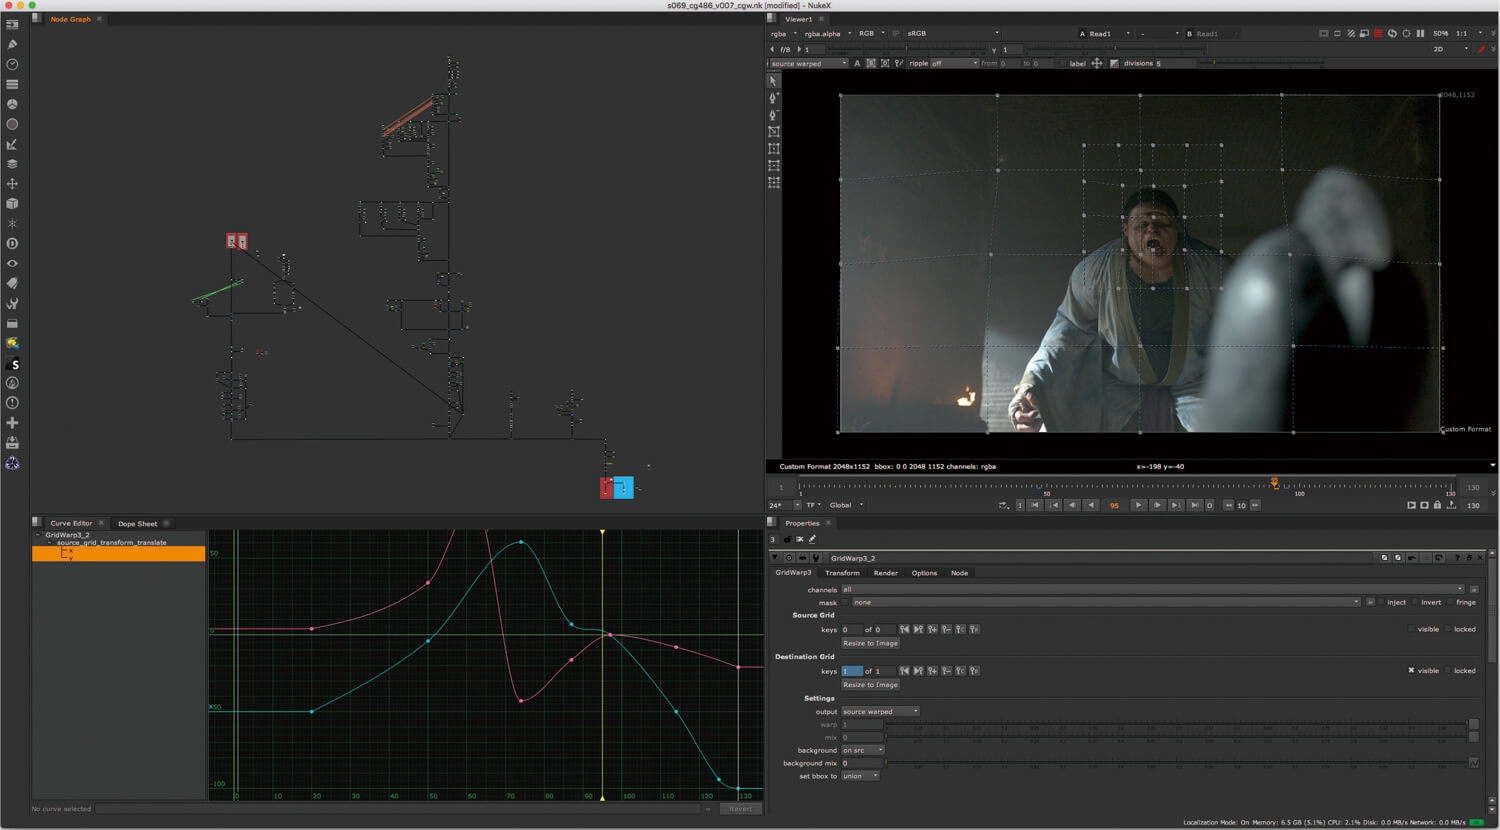
Task: Click Destination Grid Resize to Image button
Action: tap(870, 685)
